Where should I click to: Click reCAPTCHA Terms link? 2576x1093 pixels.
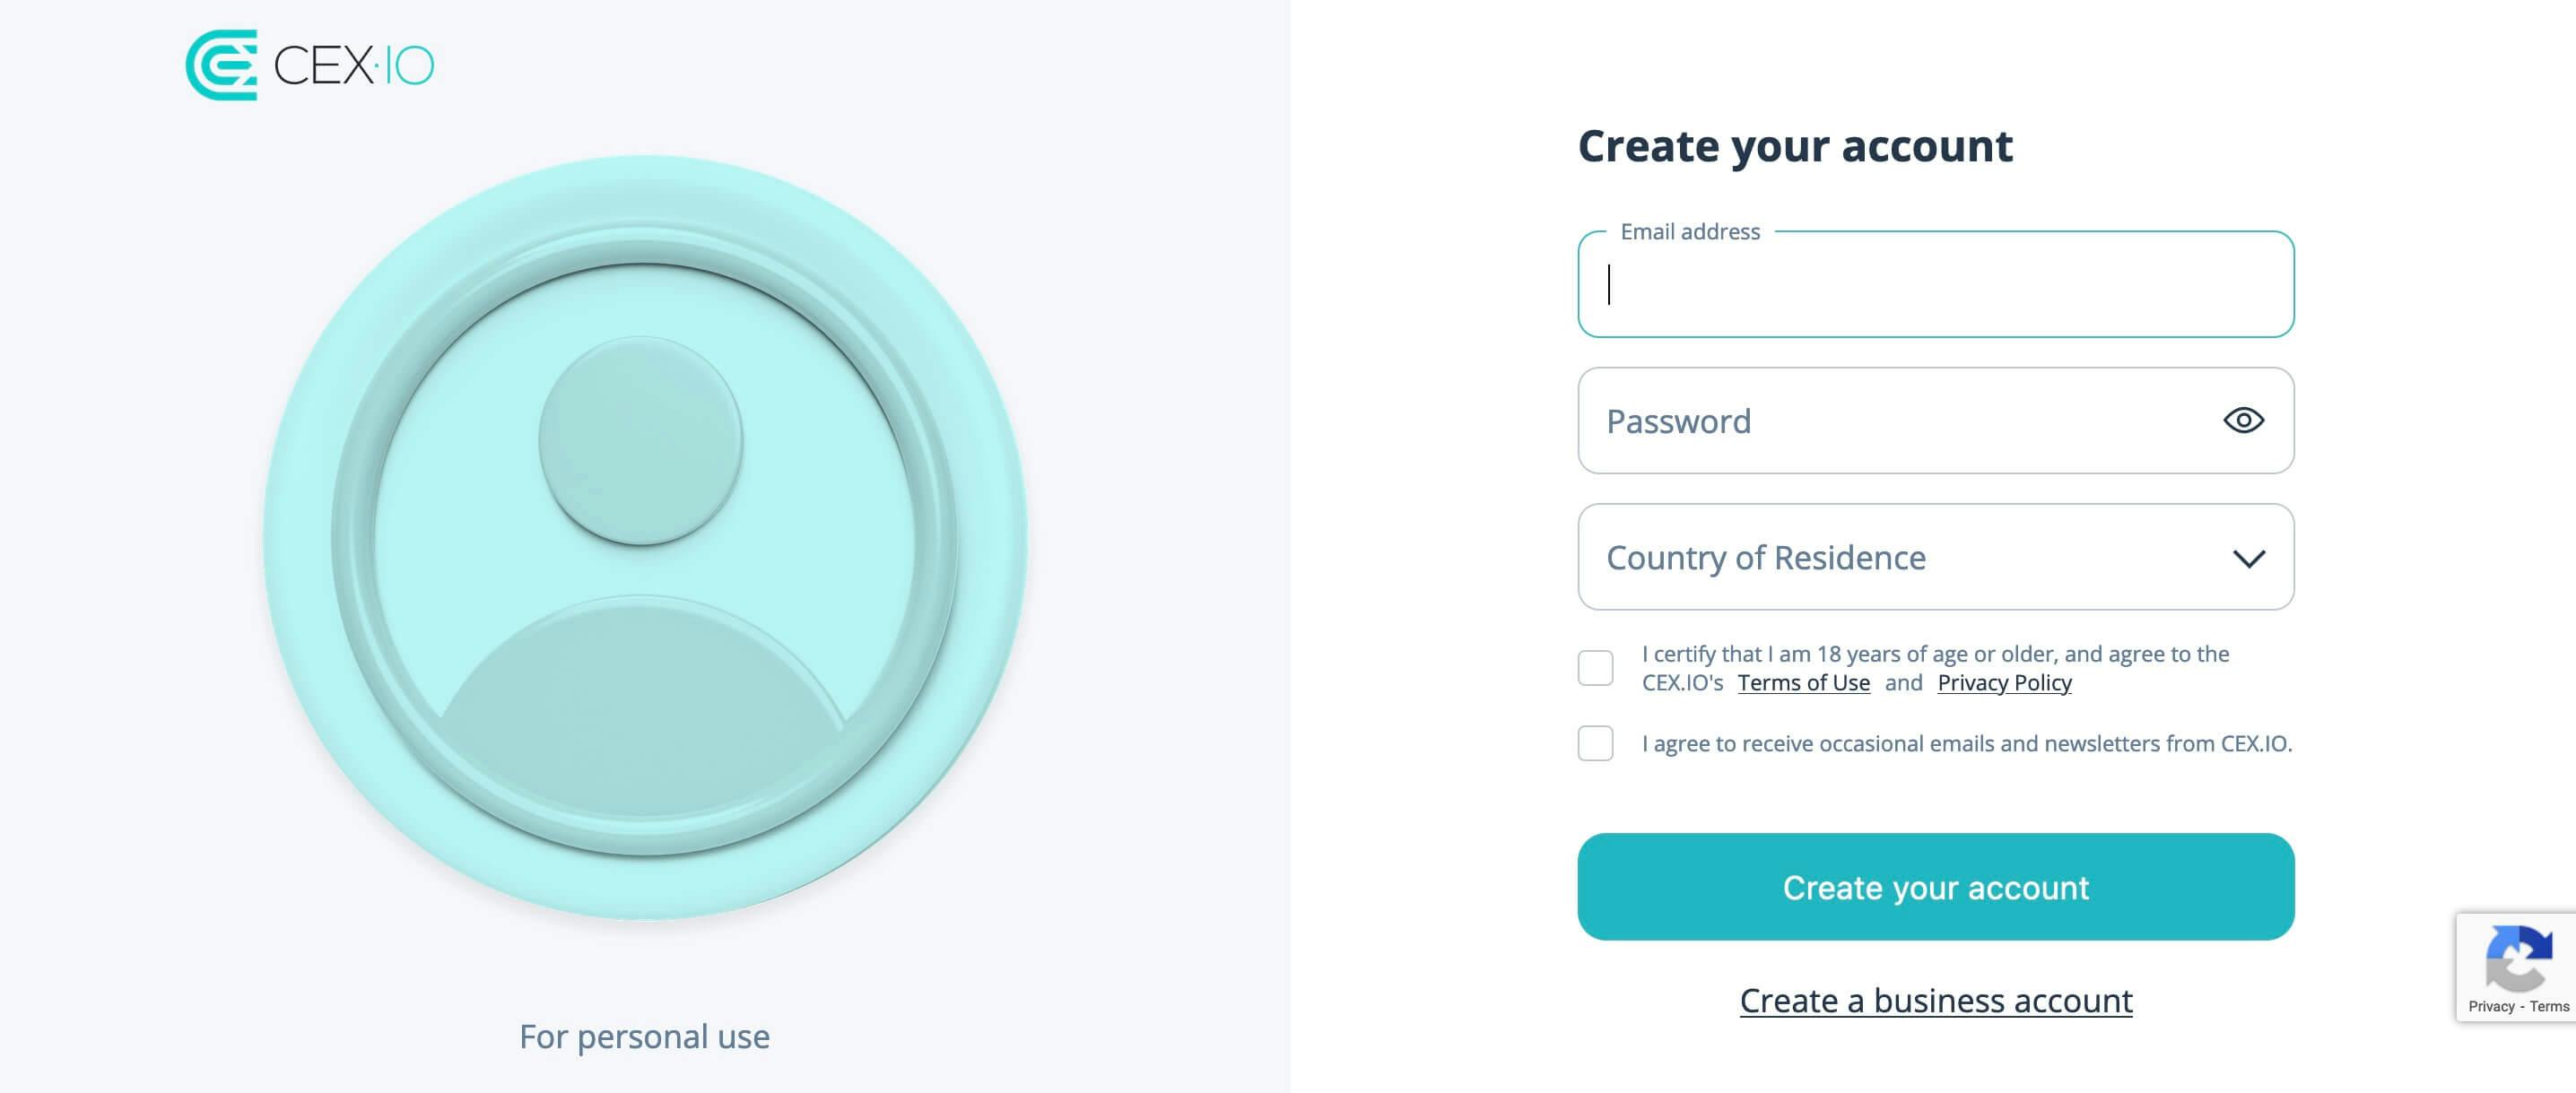pyautogui.click(x=2549, y=1007)
